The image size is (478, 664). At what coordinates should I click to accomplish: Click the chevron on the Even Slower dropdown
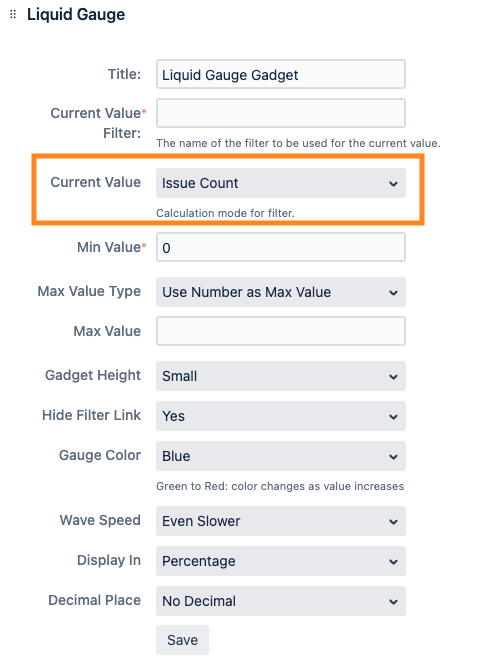(393, 522)
